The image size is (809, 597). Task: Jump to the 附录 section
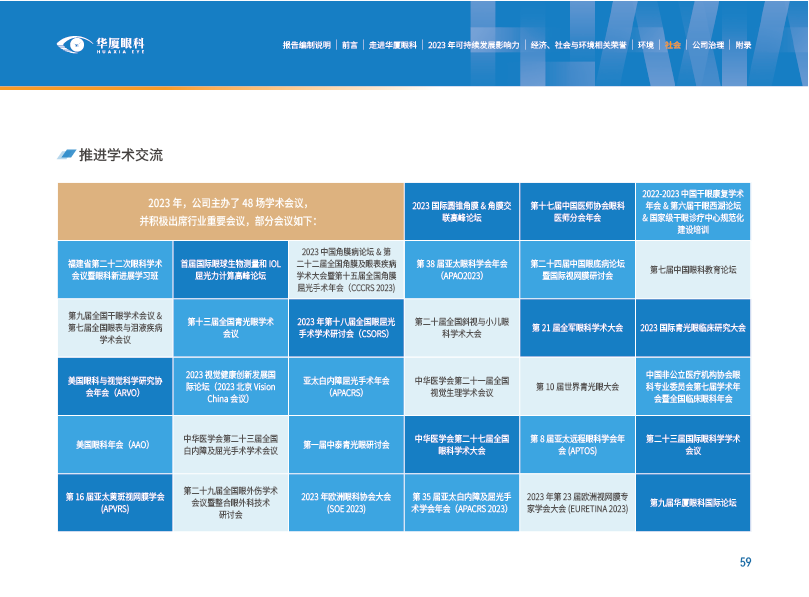(x=743, y=45)
